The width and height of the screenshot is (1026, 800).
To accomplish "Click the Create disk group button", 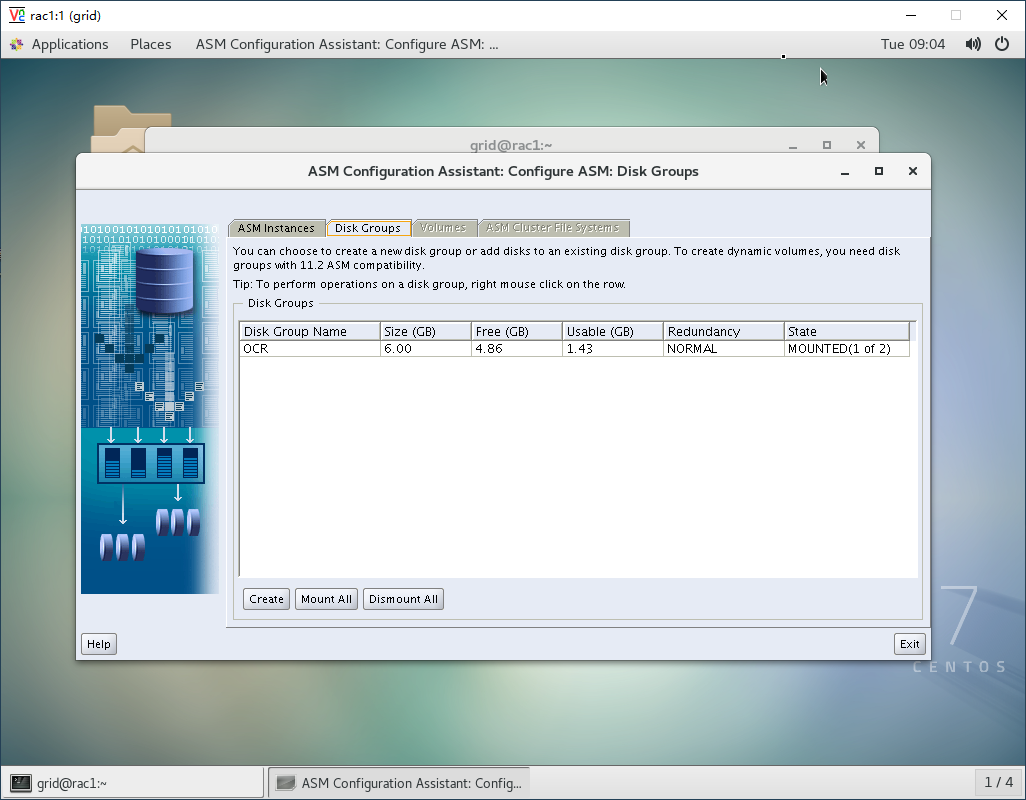I will coord(266,599).
